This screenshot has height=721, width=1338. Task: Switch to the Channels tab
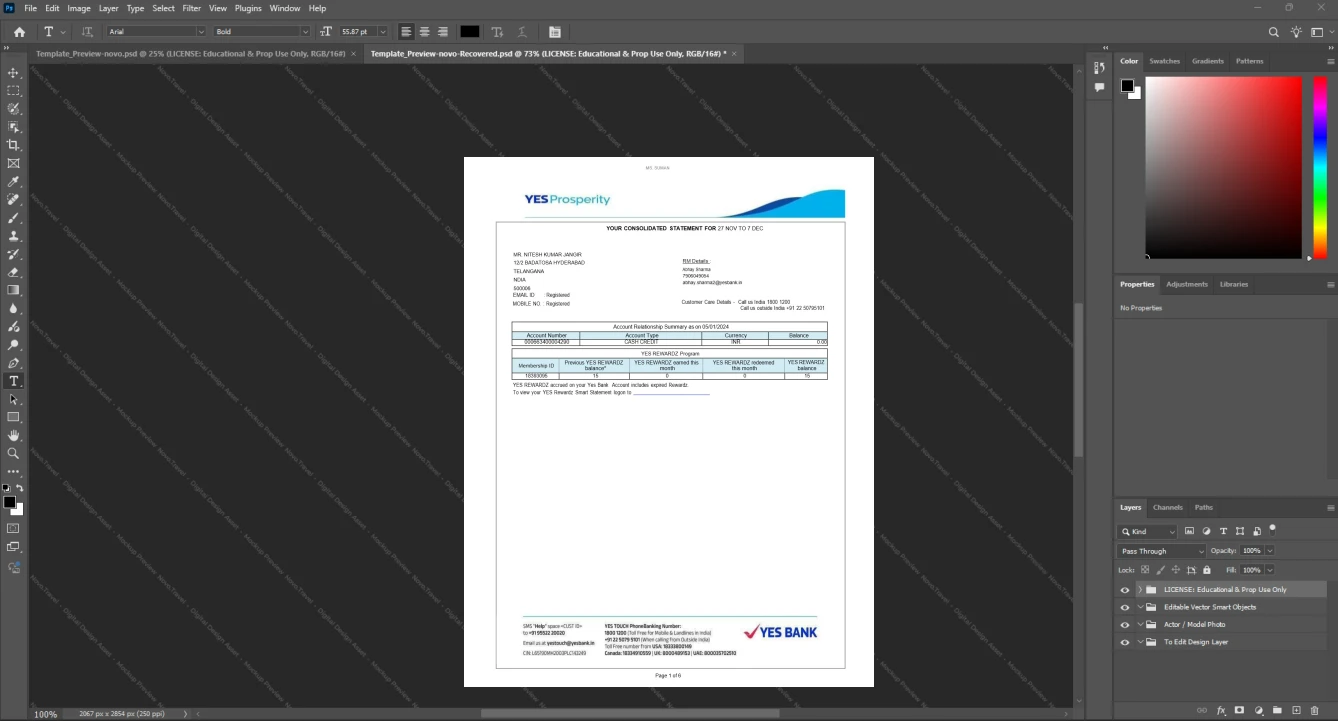1167,507
